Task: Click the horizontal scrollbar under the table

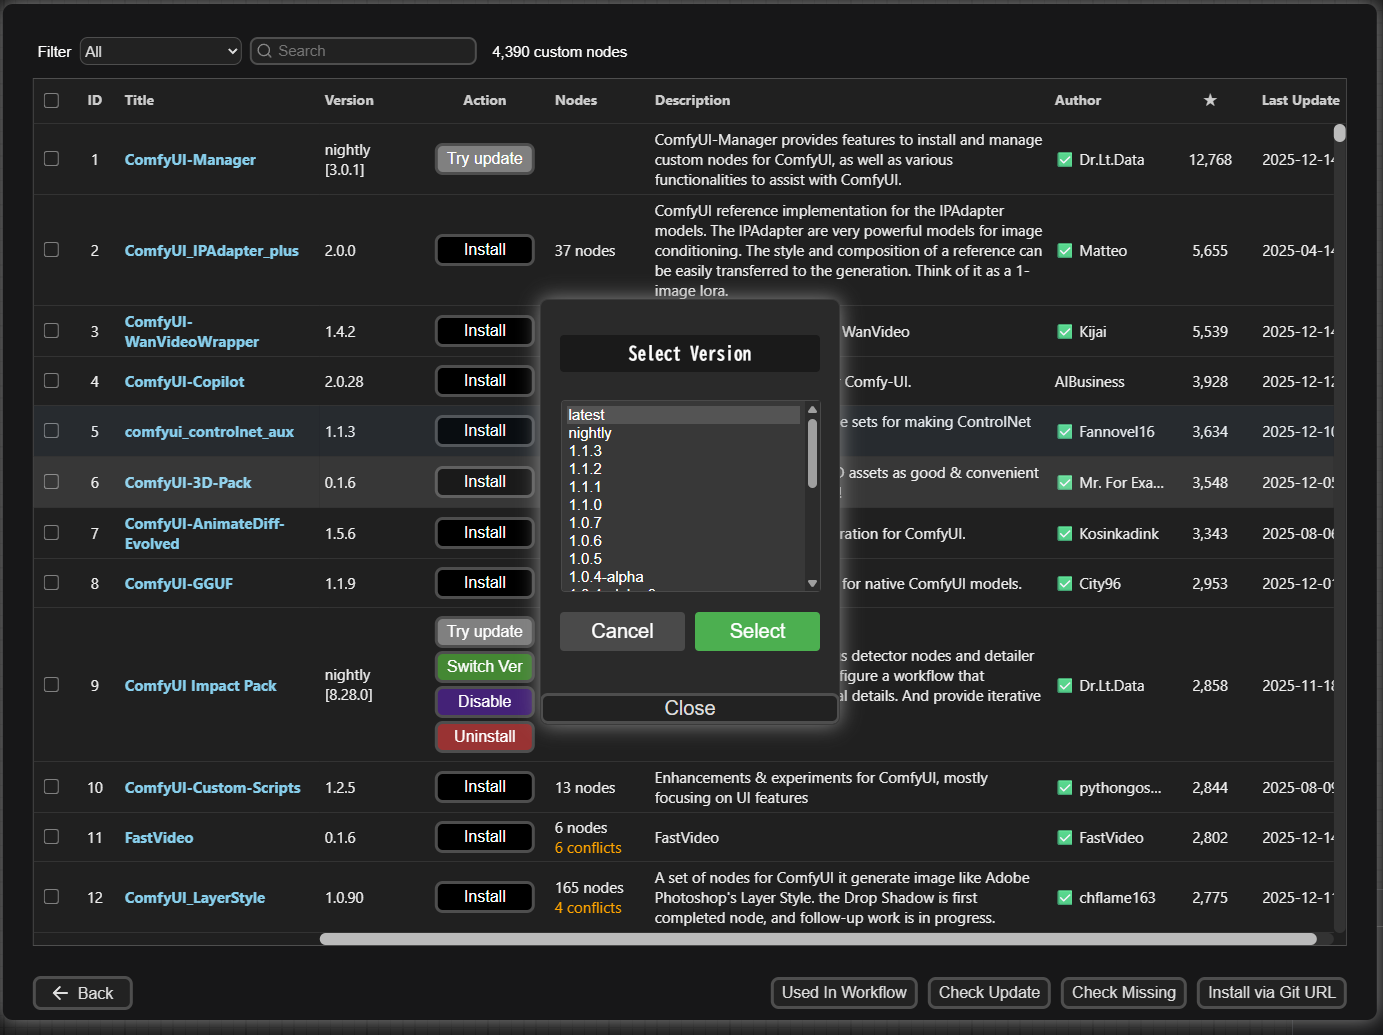Action: (817, 939)
